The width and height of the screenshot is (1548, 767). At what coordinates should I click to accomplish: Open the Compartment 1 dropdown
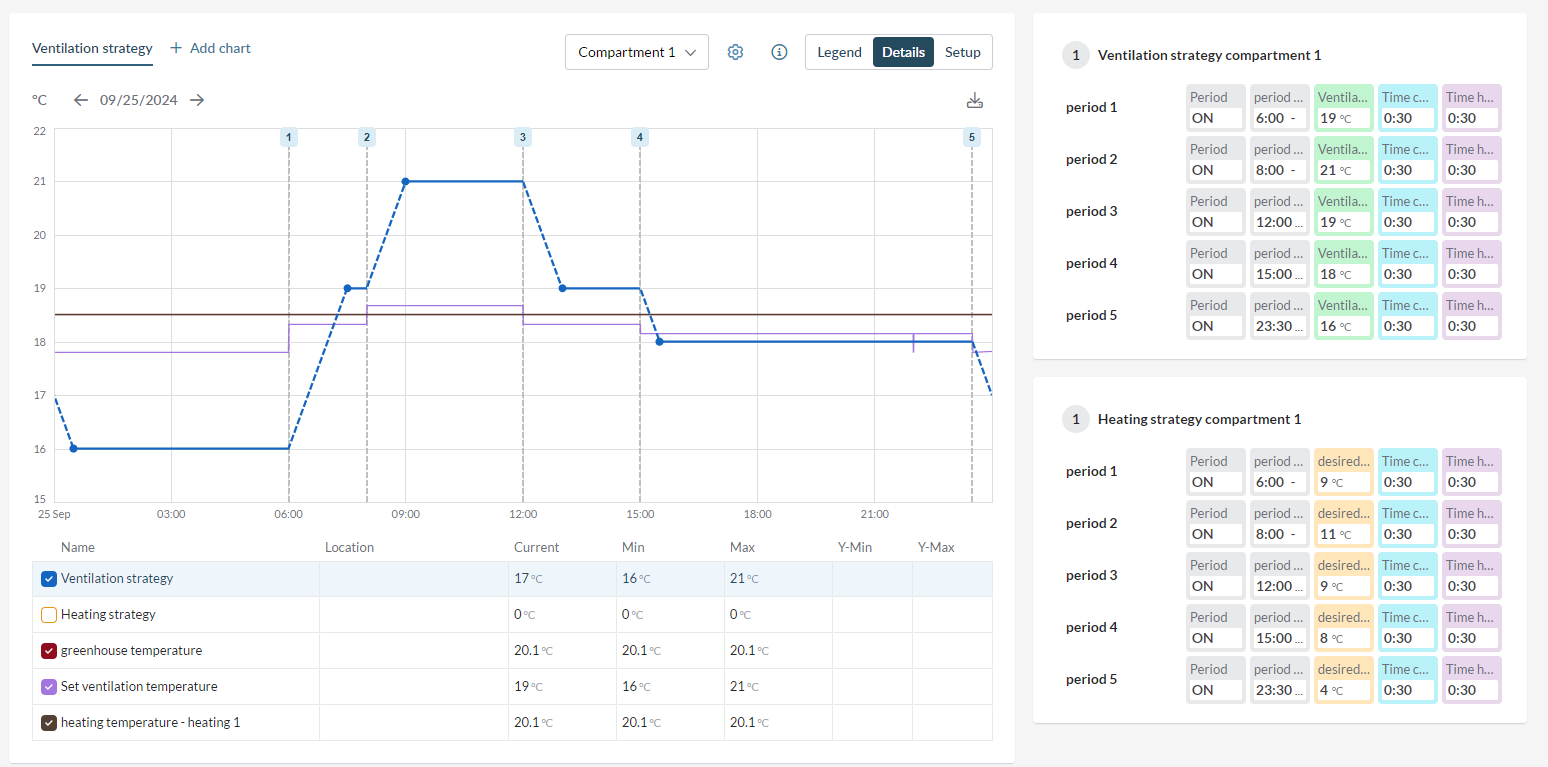[x=637, y=51]
